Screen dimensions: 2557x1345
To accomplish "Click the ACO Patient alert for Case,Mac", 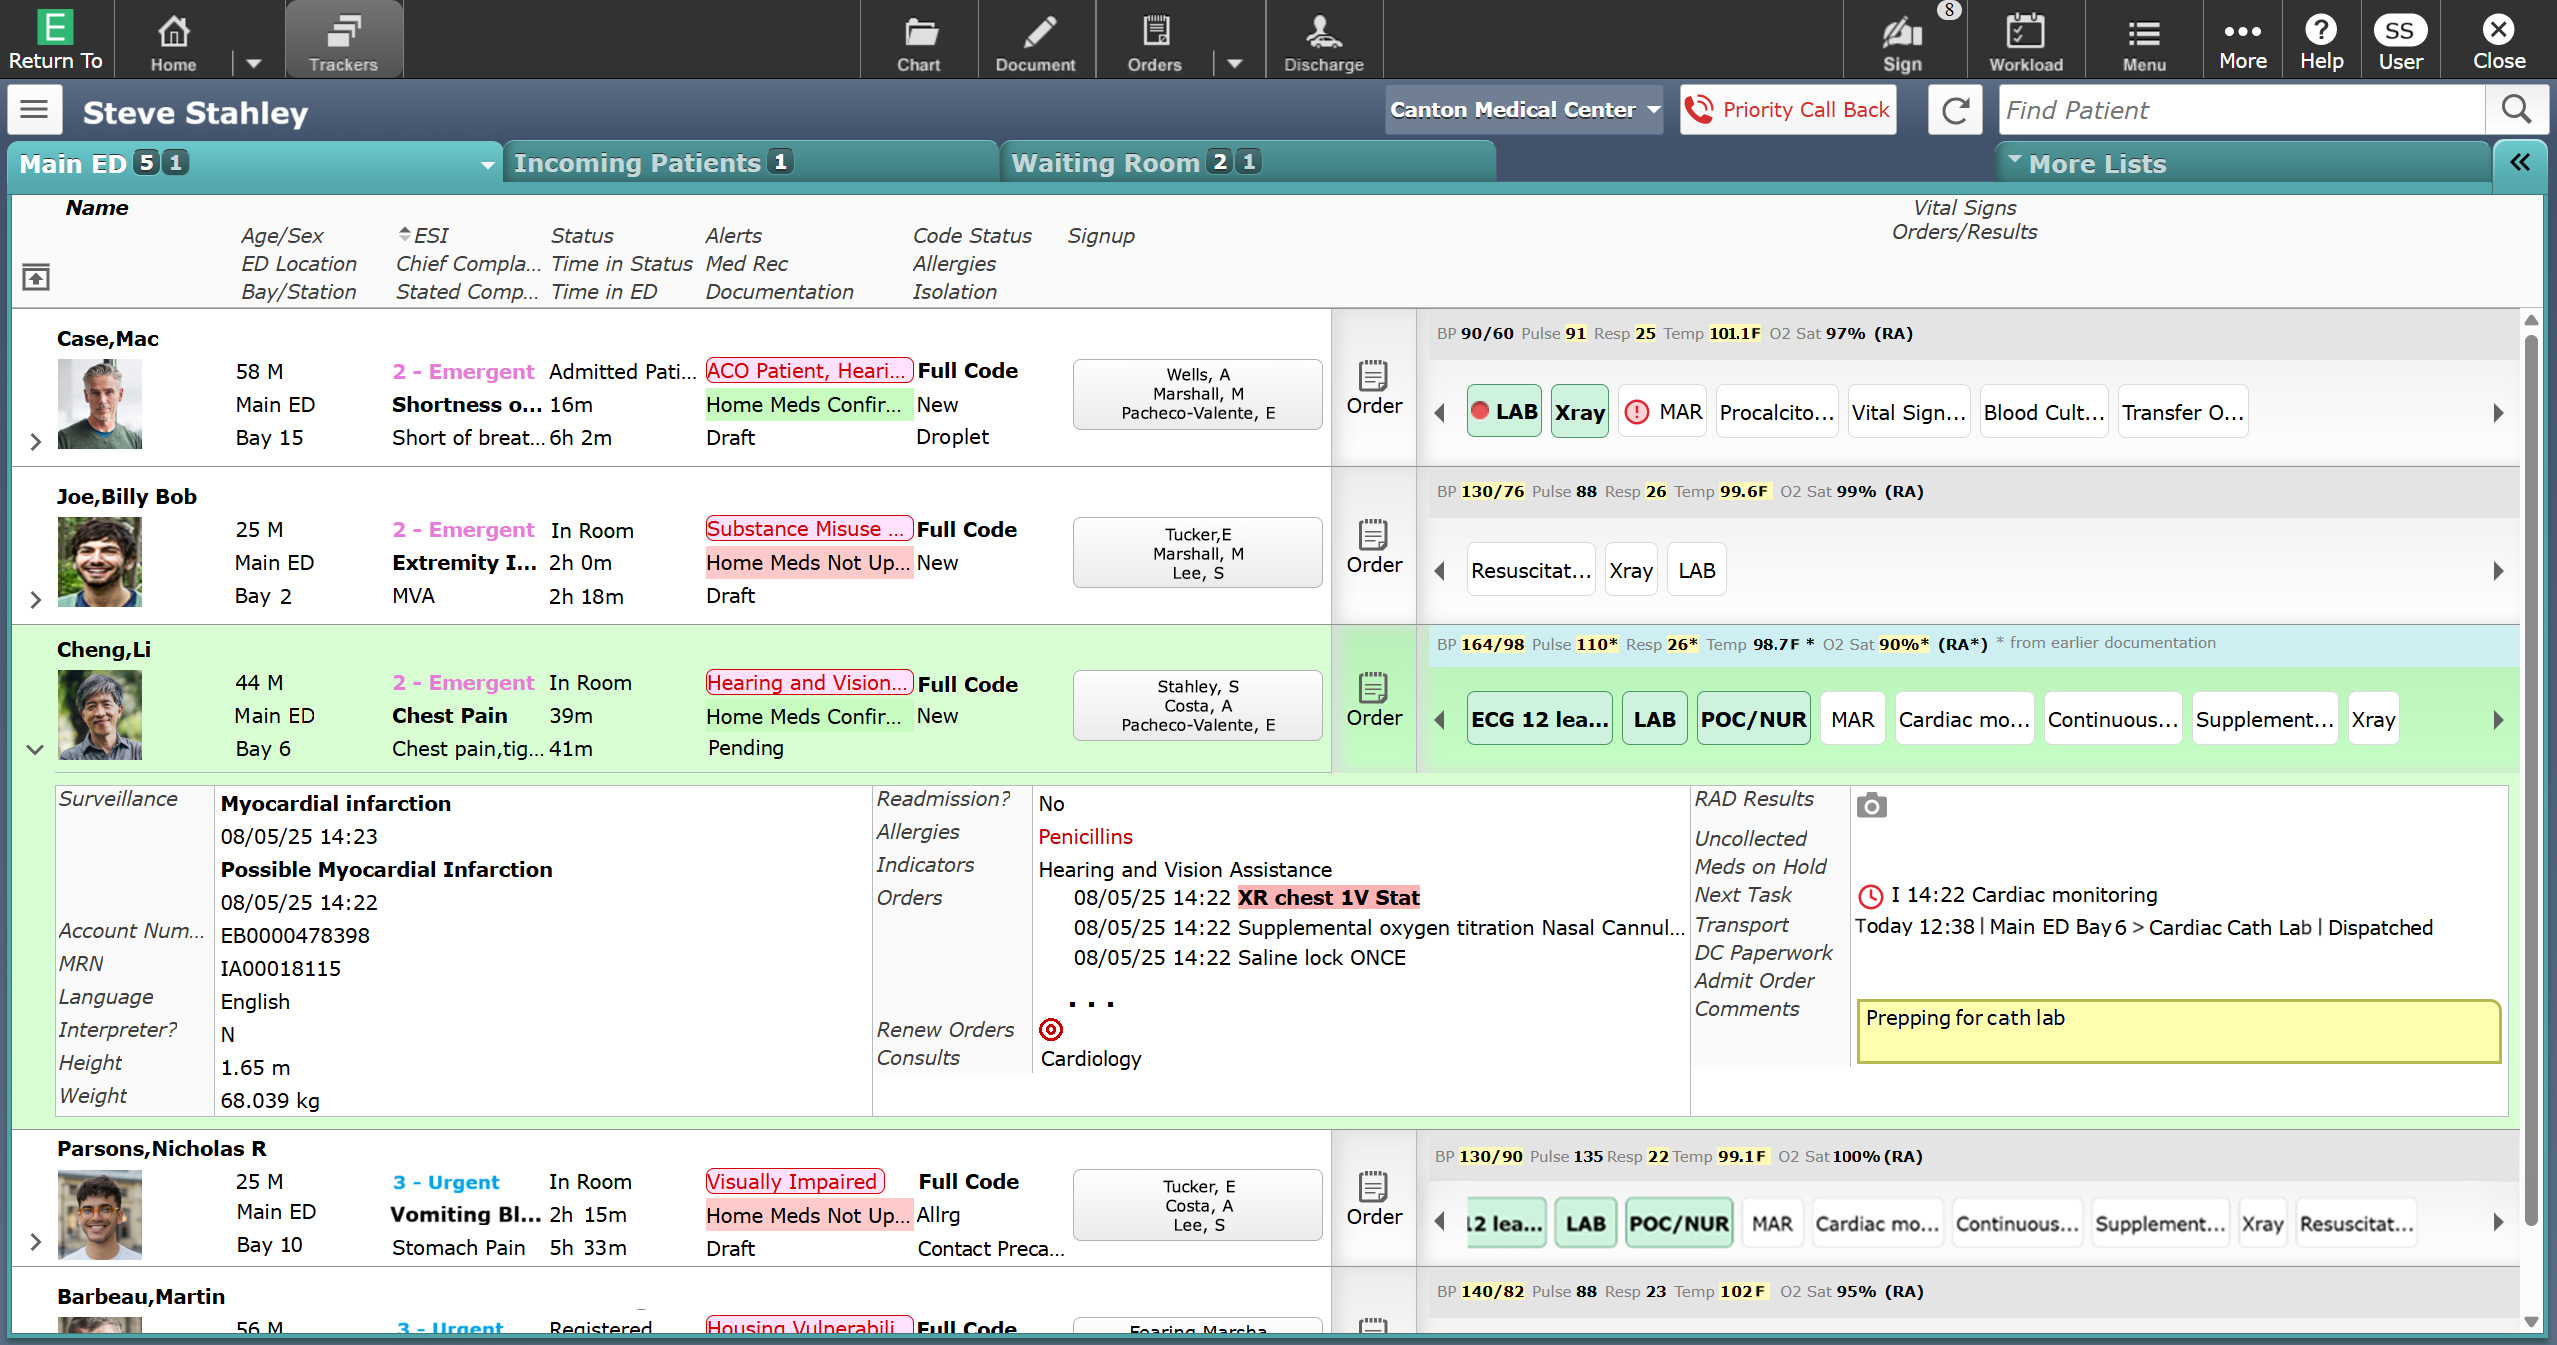I will point(809,370).
